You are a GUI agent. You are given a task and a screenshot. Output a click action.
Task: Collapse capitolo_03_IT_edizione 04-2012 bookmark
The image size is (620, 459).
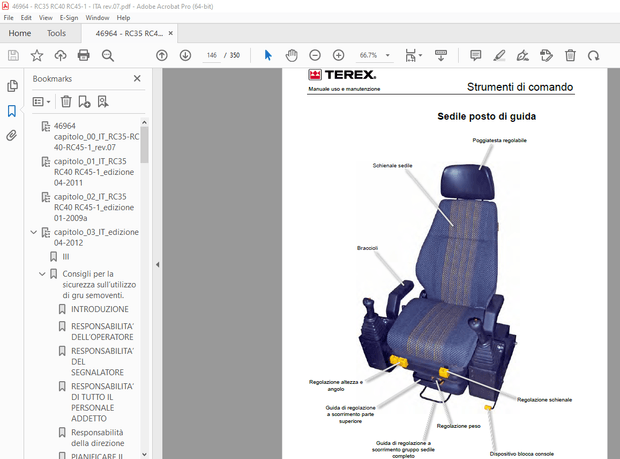coord(34,232)
